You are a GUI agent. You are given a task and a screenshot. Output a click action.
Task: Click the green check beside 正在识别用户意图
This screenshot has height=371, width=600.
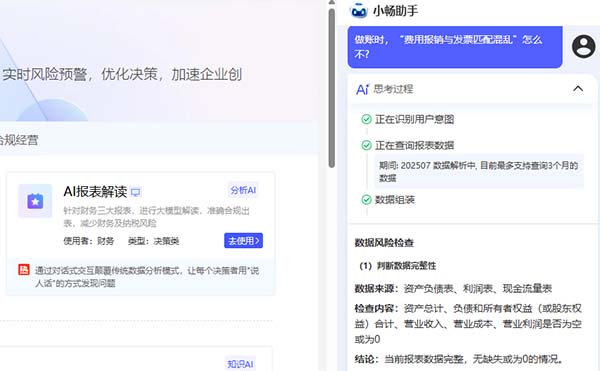coord(366,119)
